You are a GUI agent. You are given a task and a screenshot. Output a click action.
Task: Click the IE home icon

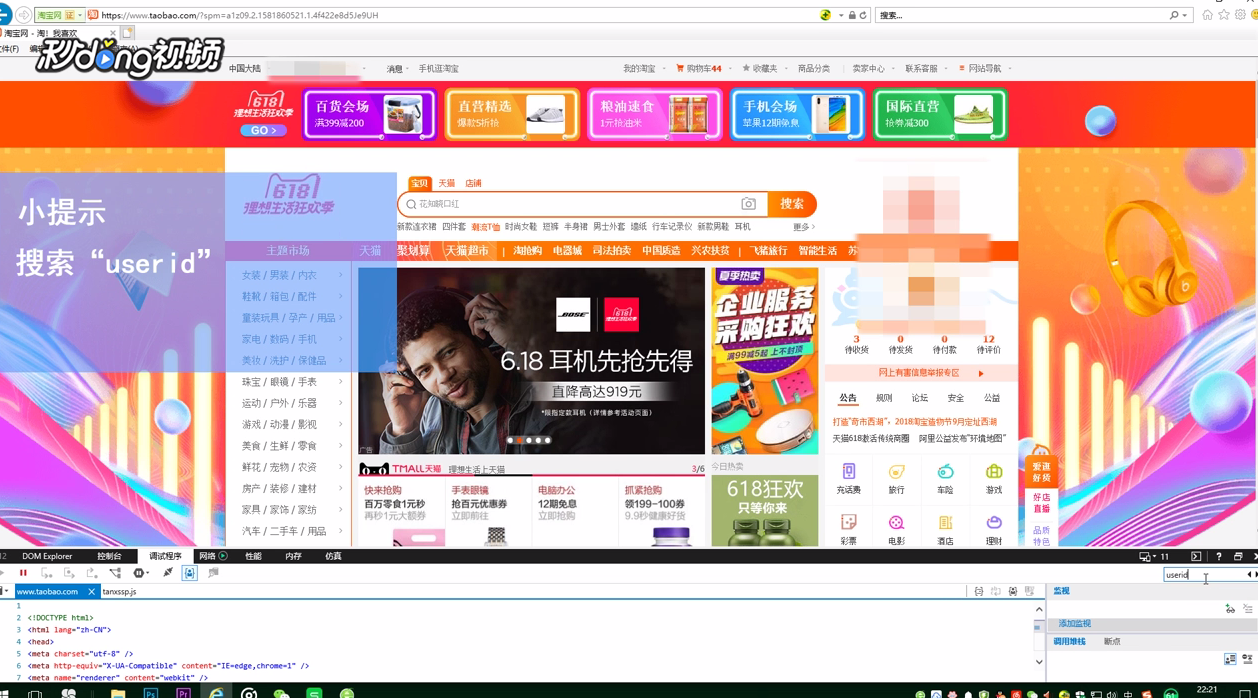(1207, 15)
